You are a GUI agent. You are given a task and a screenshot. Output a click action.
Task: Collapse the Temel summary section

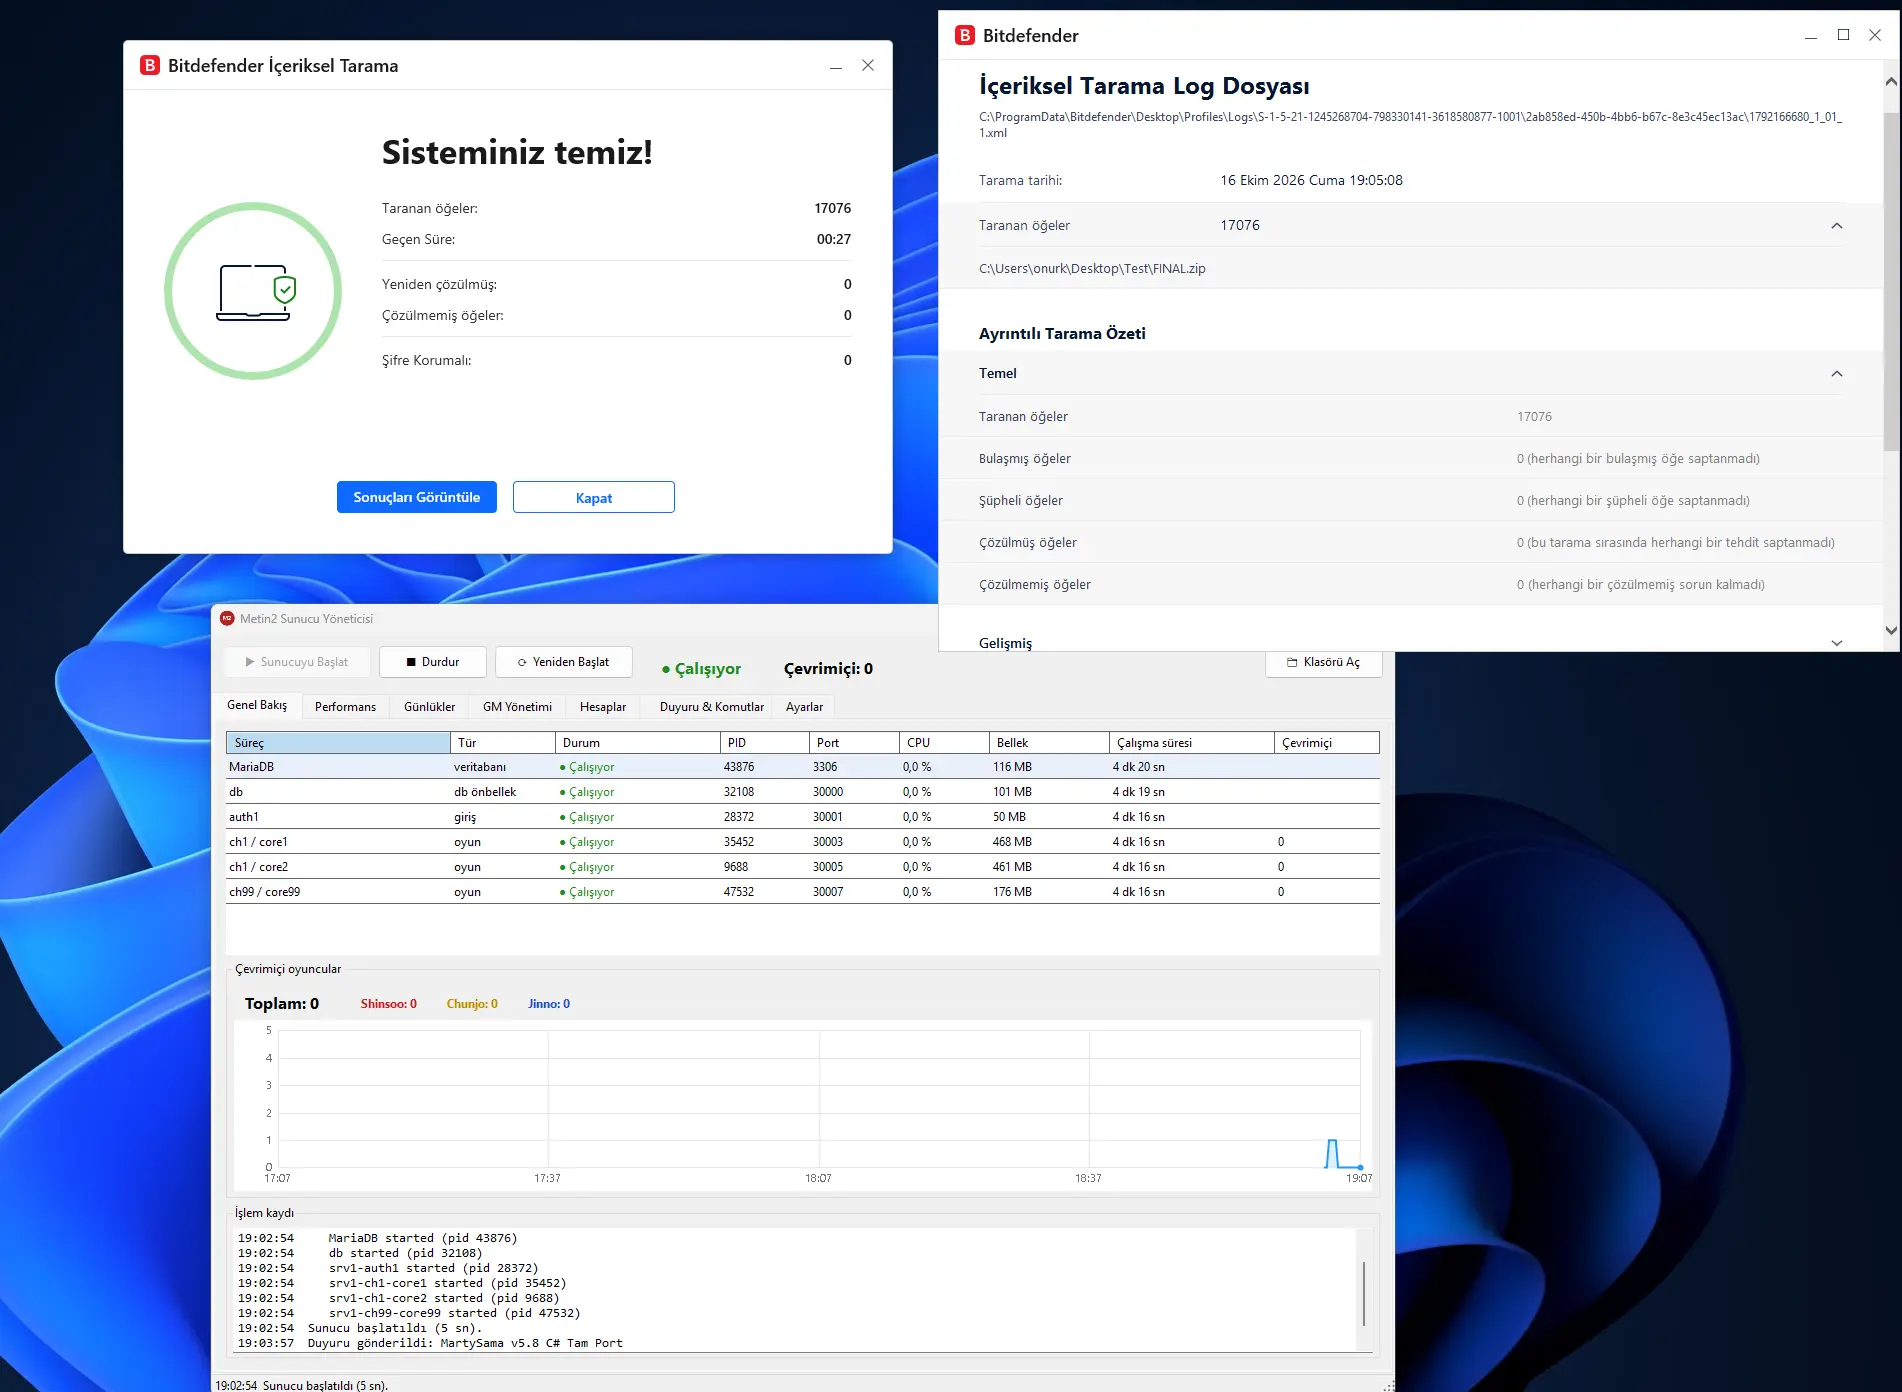pos(1836,374)
